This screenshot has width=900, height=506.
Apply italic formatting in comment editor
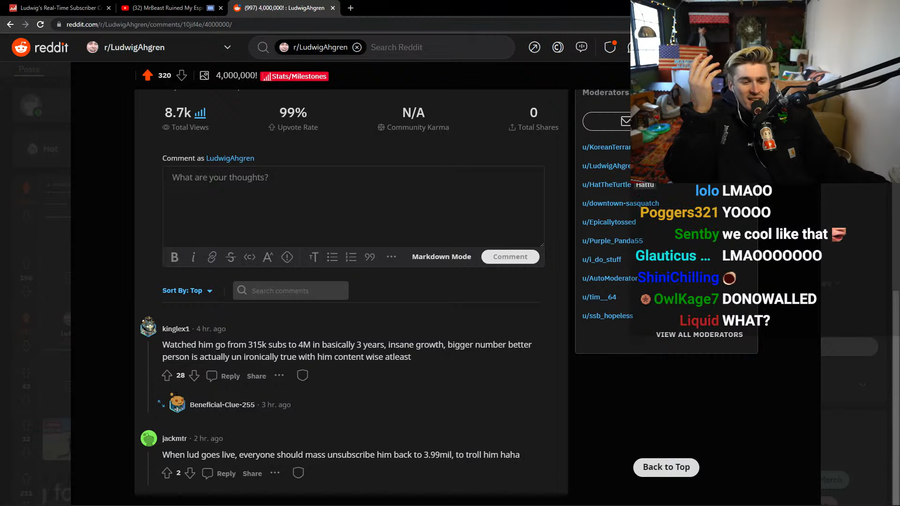click(x=193, y=257)
